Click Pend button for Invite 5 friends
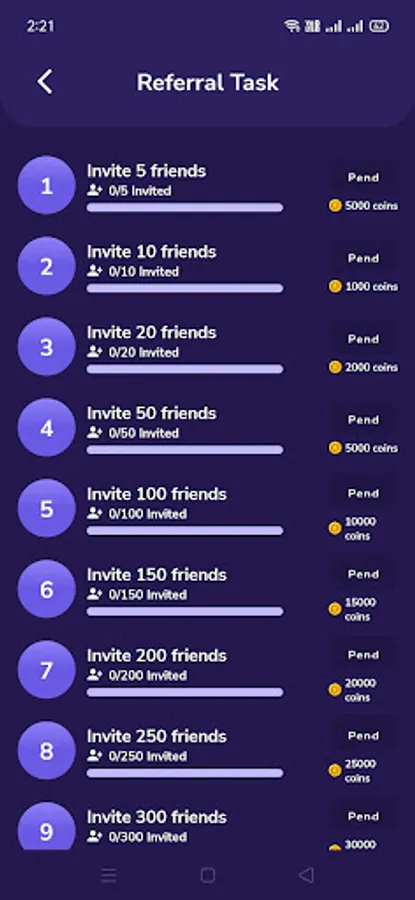This screenshot has width=415, height=900. click(x=363, y=177)
